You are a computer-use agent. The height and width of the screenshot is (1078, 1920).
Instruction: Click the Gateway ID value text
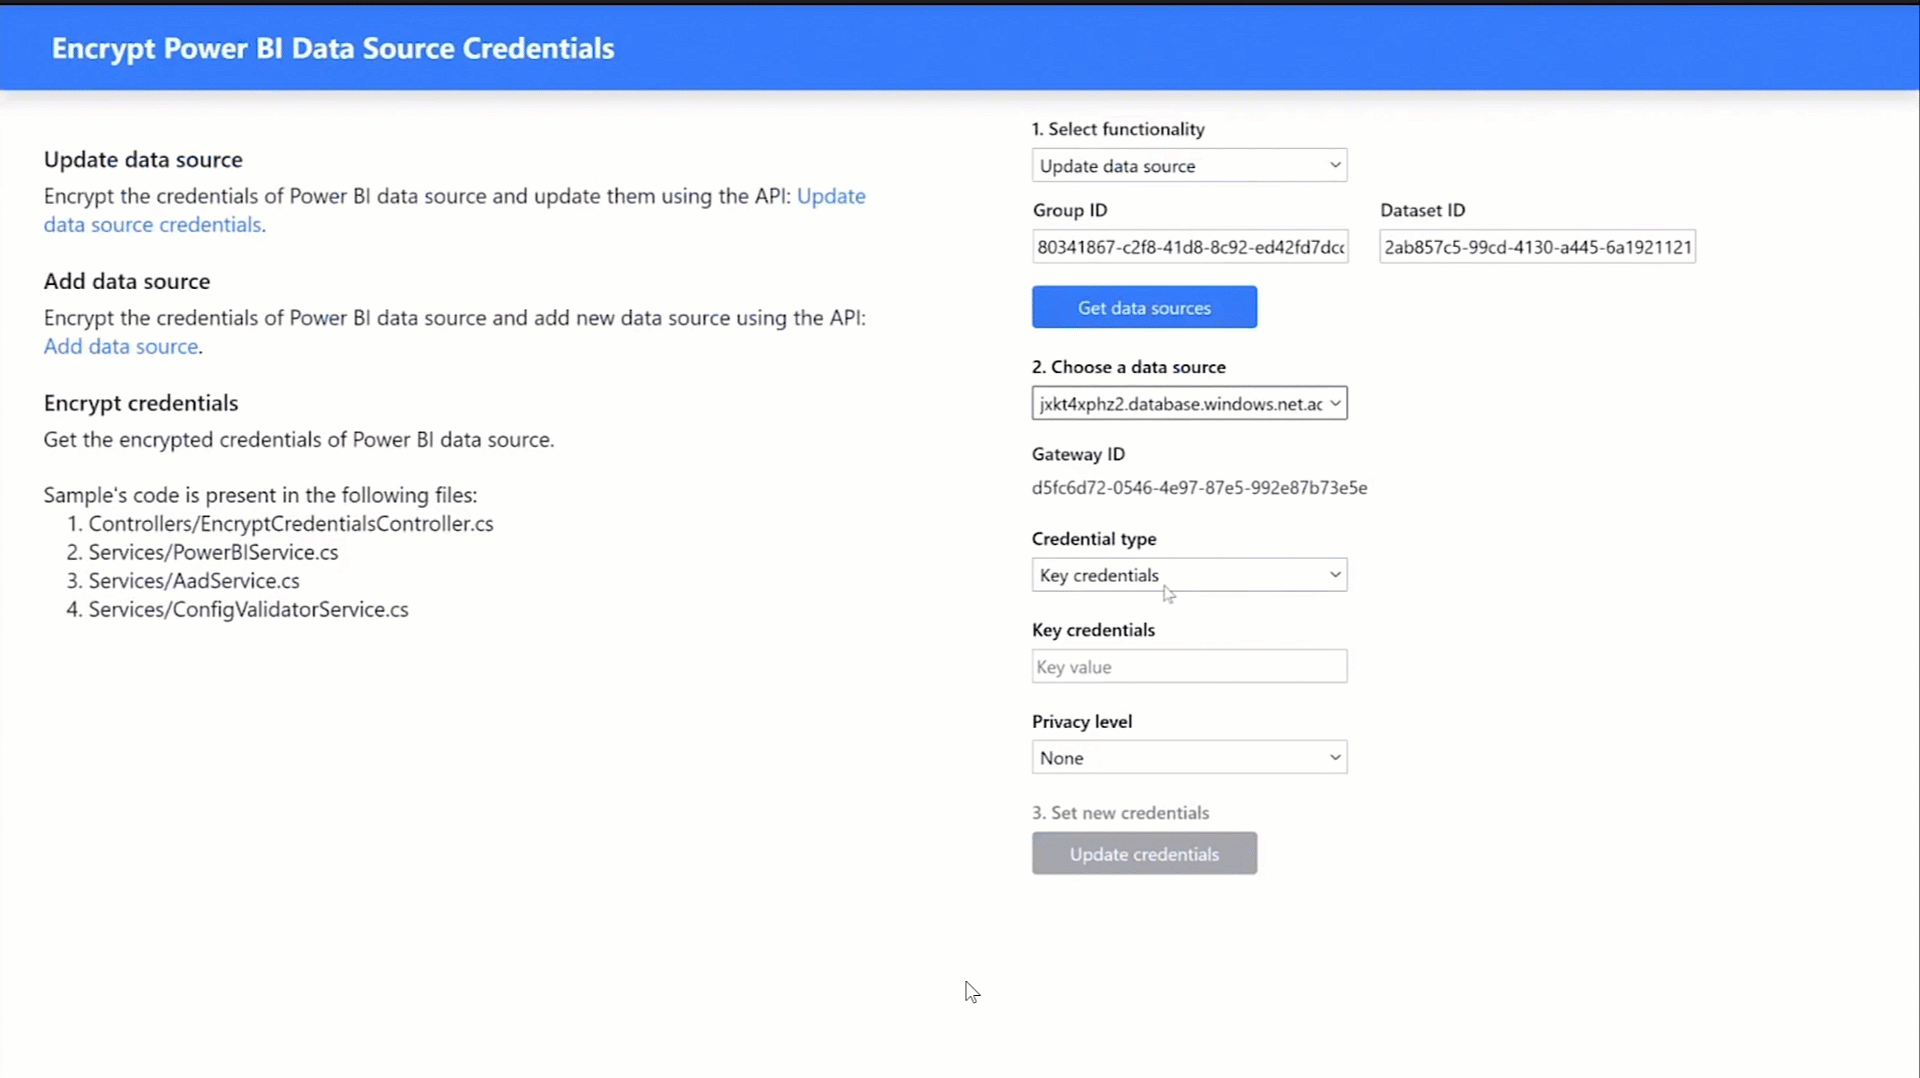pyautogui.click(x=1199, y=488)
